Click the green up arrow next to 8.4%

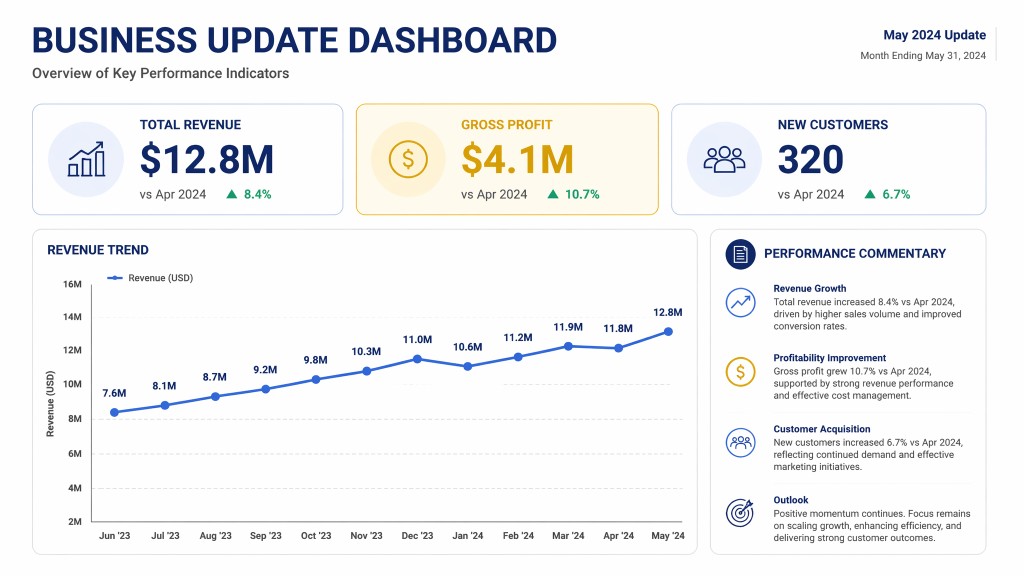point(231,194)
